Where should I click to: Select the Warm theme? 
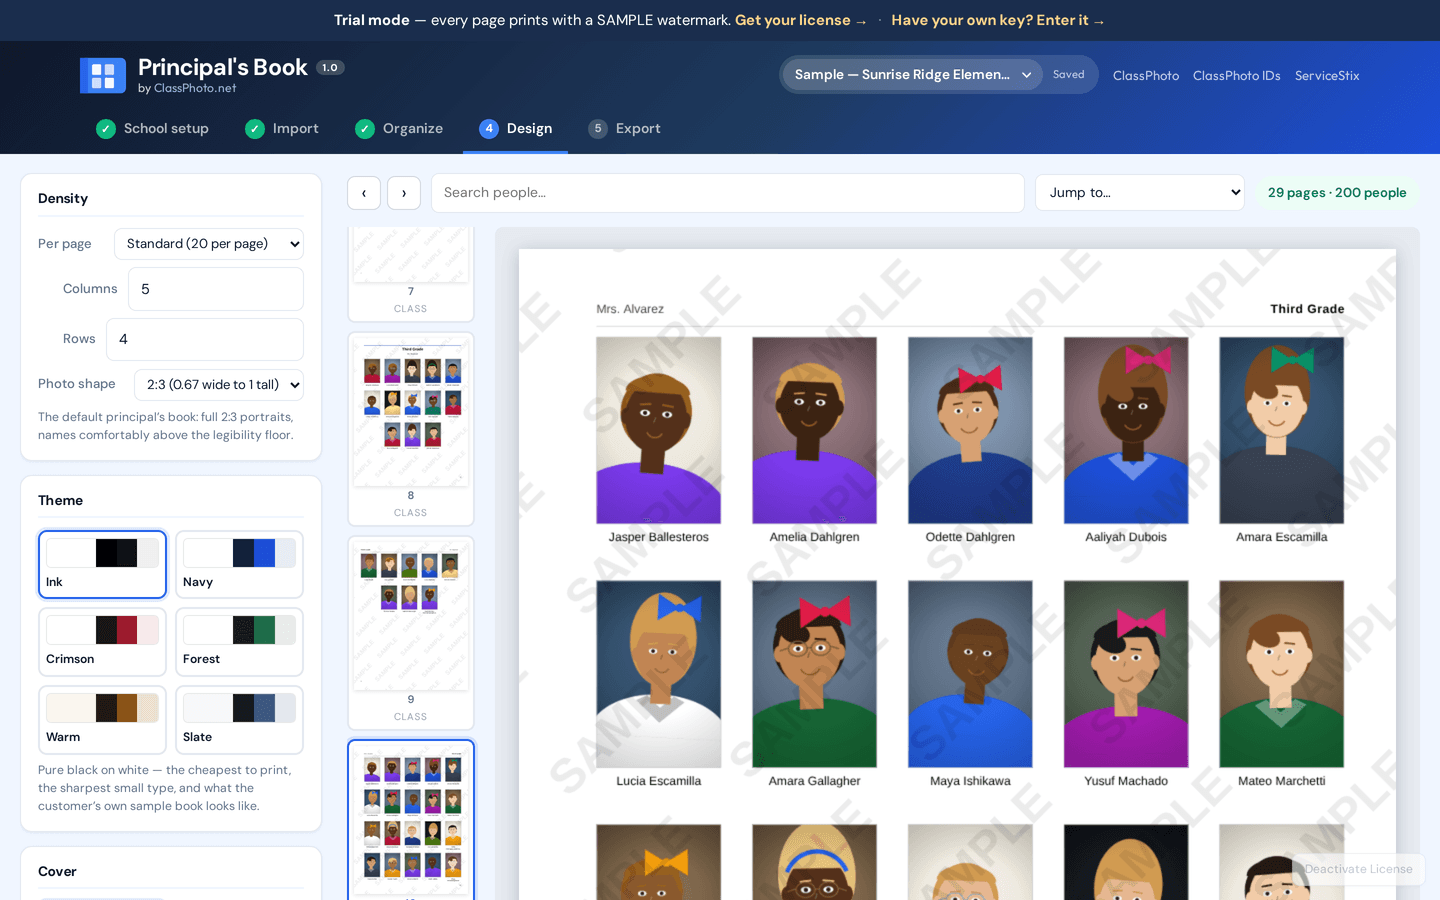click(102, 720)
